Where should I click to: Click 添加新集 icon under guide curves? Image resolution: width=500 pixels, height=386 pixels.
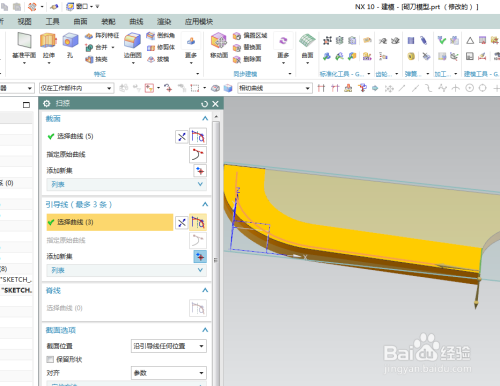click(200, 256)
